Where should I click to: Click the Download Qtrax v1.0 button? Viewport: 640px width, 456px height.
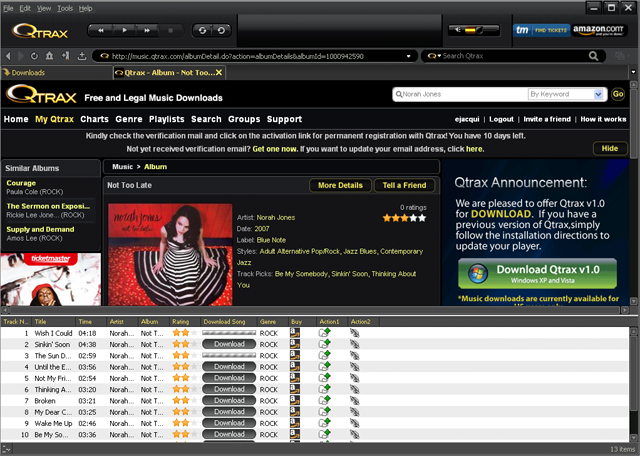(537, 274)
